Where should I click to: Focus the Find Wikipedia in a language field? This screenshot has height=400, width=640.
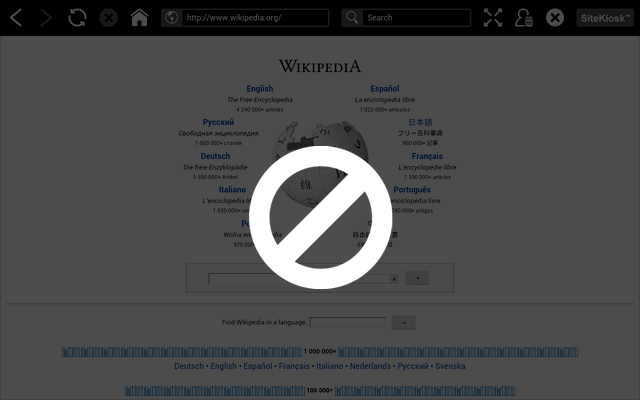coord(347,322)
